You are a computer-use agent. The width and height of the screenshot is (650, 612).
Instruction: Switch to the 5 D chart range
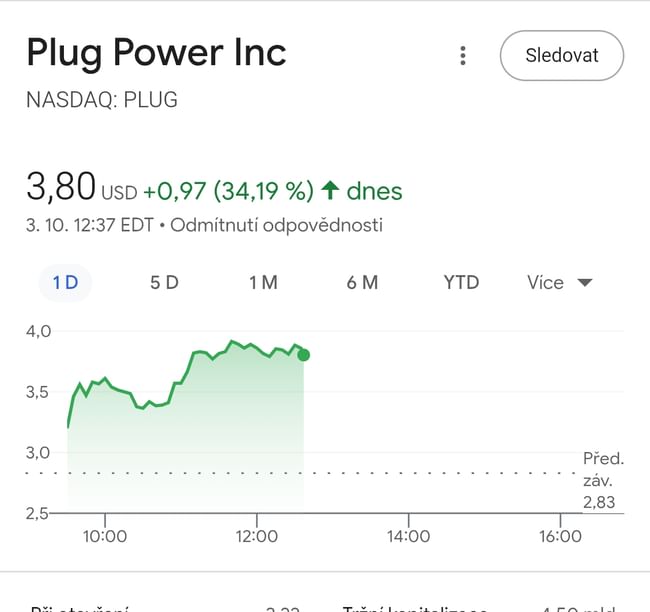click(x=164, y=283)
